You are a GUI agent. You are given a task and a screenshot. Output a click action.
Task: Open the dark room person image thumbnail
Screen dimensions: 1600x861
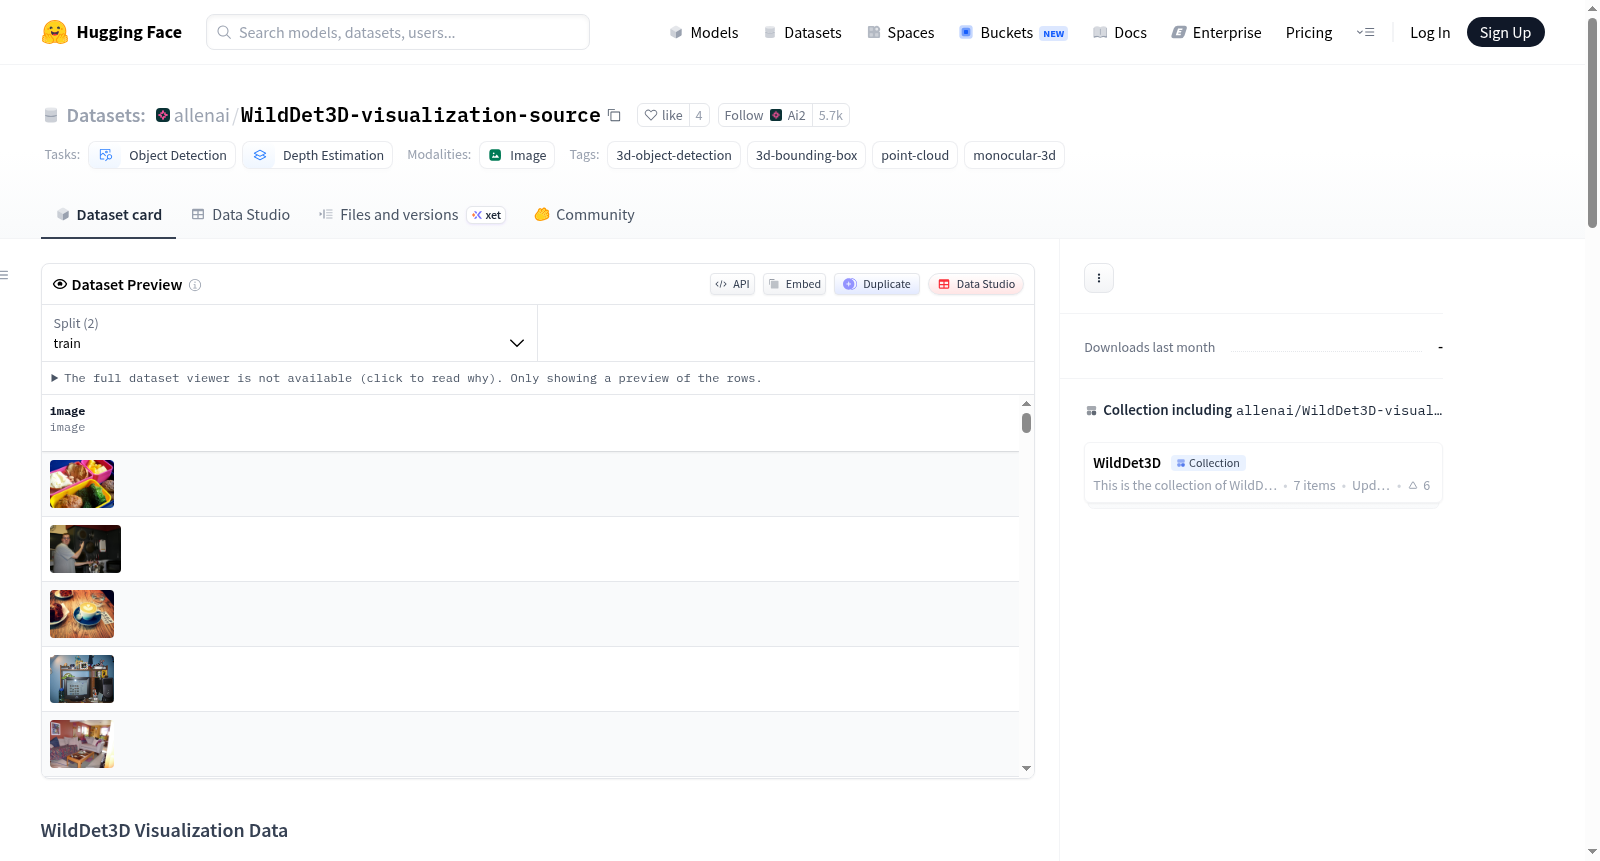pyautogui.click(x=85, y=549)
